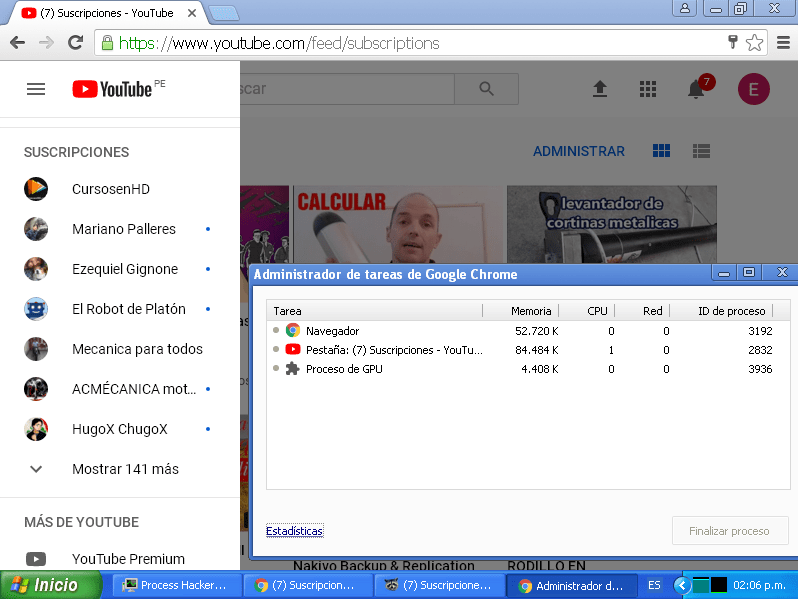Close the Suscripciones browser tab
This screenshot has width=798, height=599.
(x=192, y=13)
